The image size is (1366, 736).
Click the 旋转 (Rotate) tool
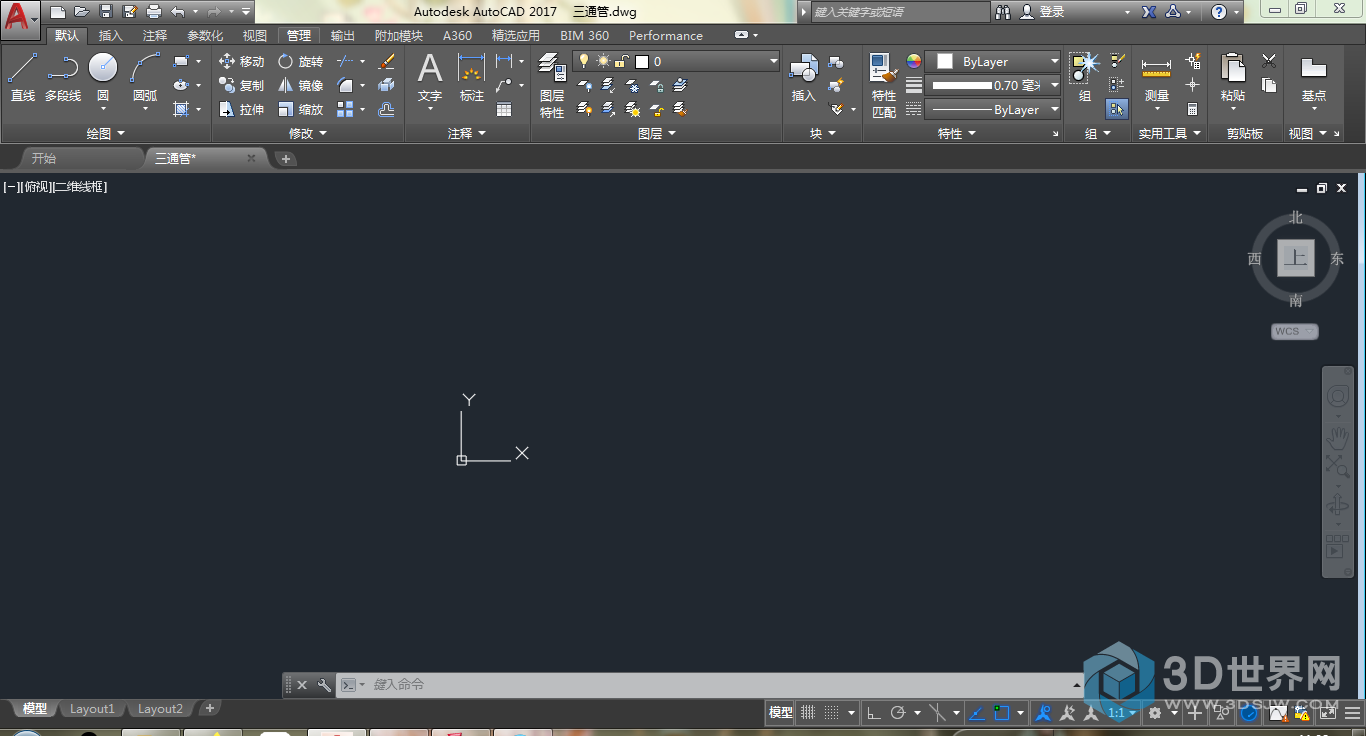[301, 62]
